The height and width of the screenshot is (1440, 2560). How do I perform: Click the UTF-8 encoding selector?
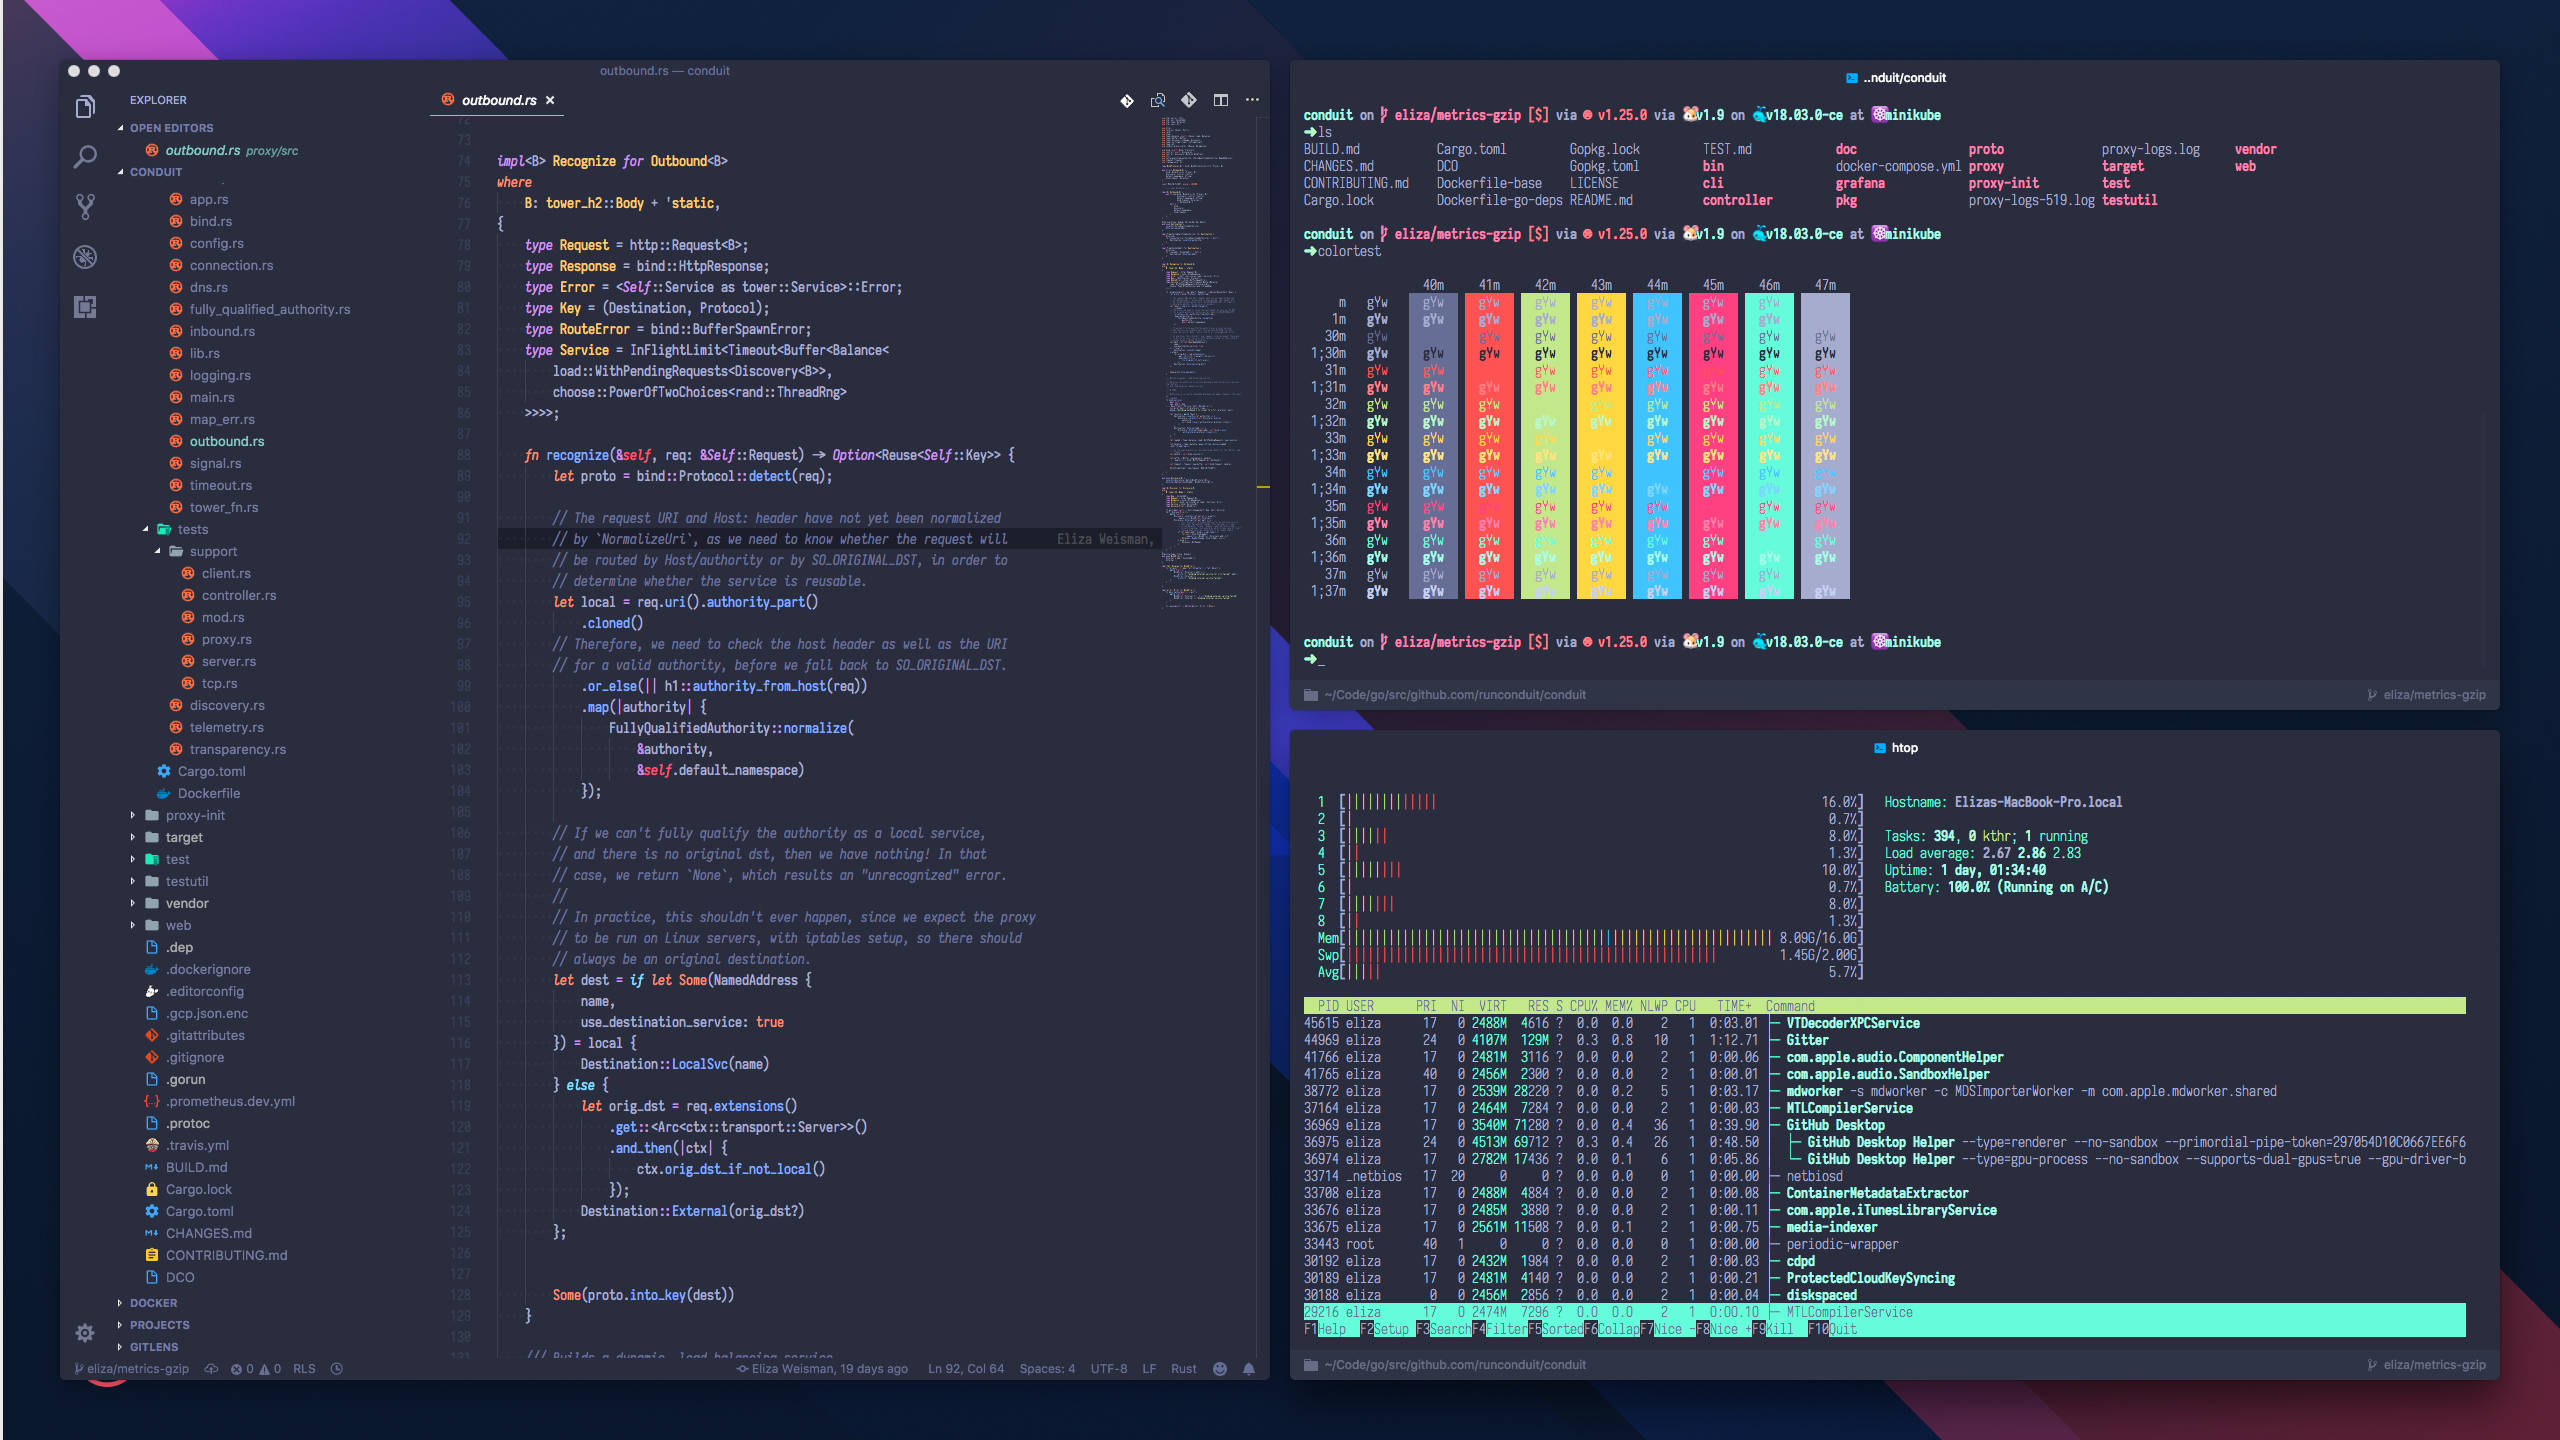point(1108,1369)
